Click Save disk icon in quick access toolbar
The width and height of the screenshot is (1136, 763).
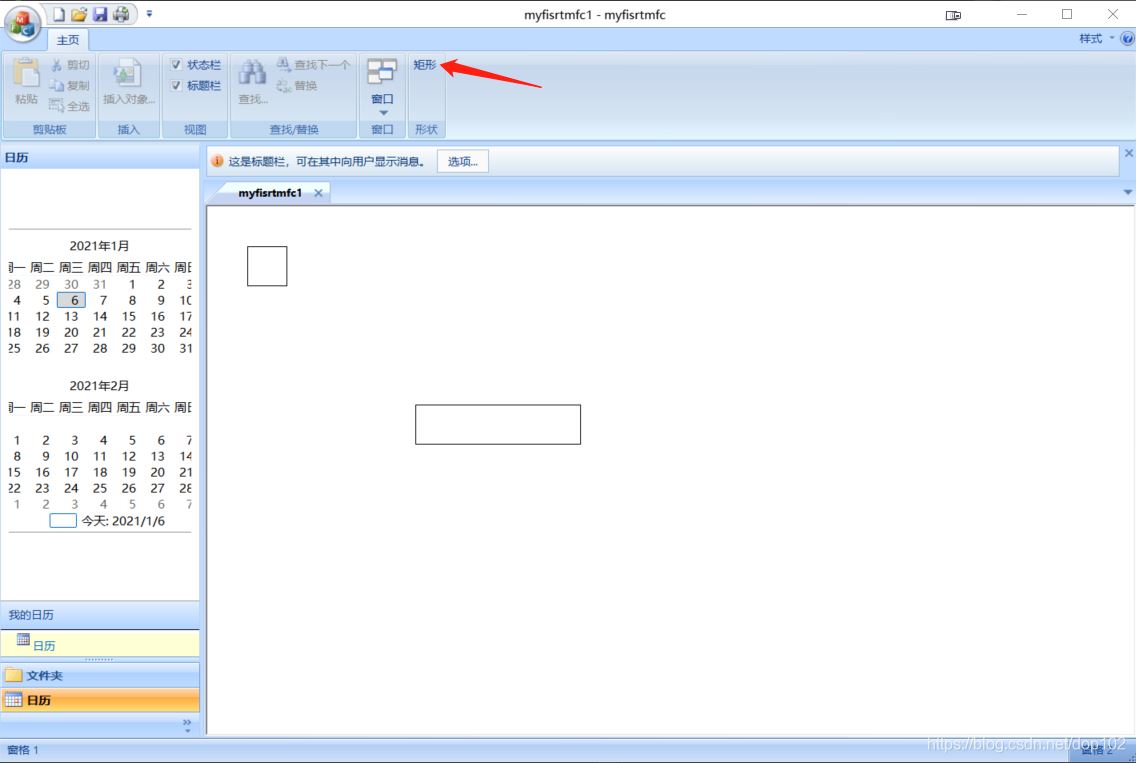100,14
